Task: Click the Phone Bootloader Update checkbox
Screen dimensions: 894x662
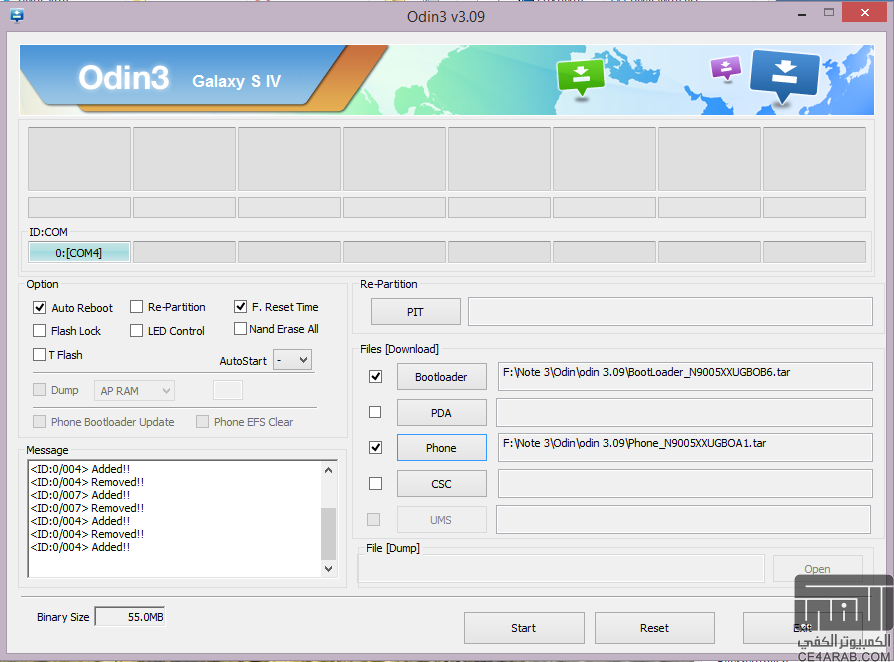Action: click(39, 421)
